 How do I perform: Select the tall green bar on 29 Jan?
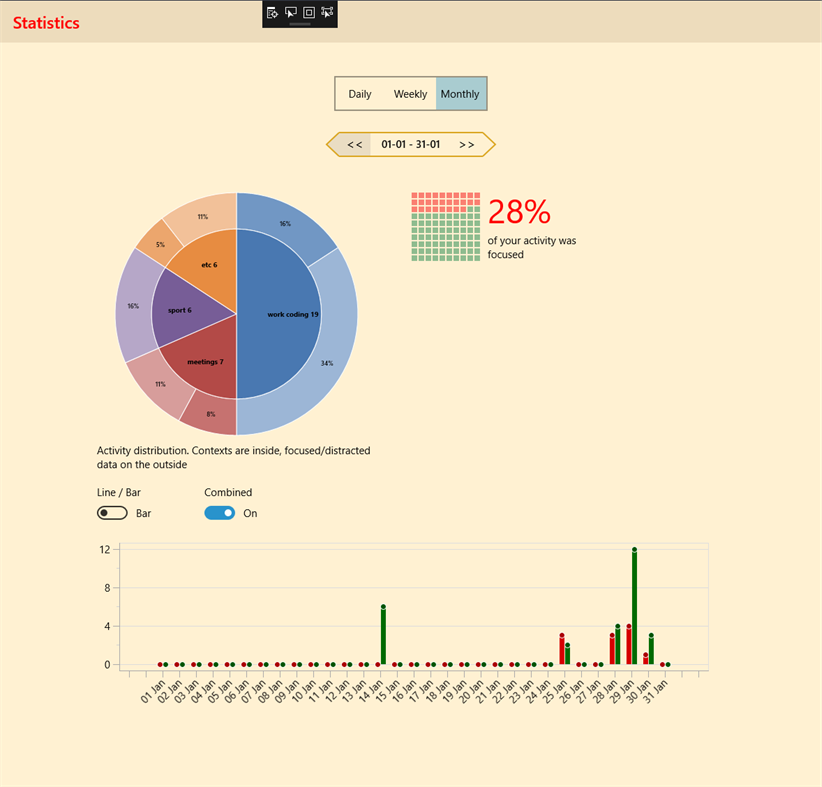[633, 600]
